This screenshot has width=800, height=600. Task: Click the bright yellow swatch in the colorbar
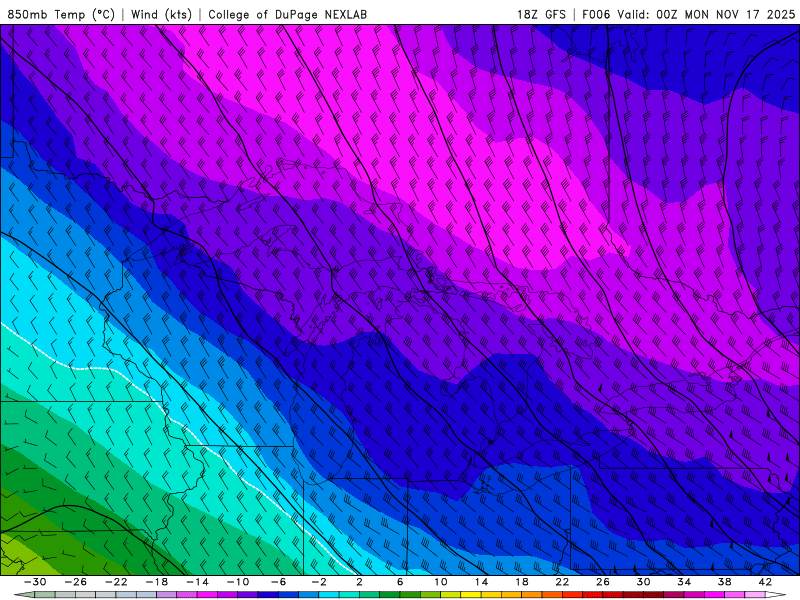point(470,594)
